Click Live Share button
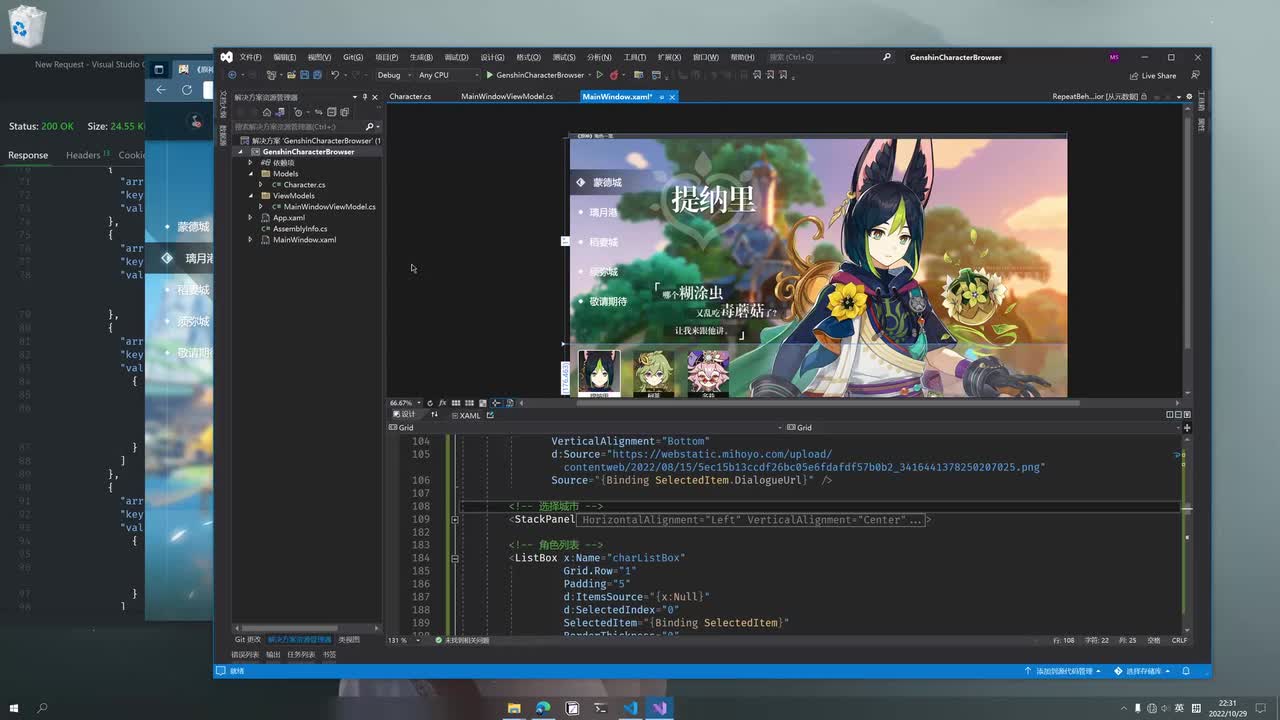This screenshot has height=720, width=1280. click(1153, 76)
